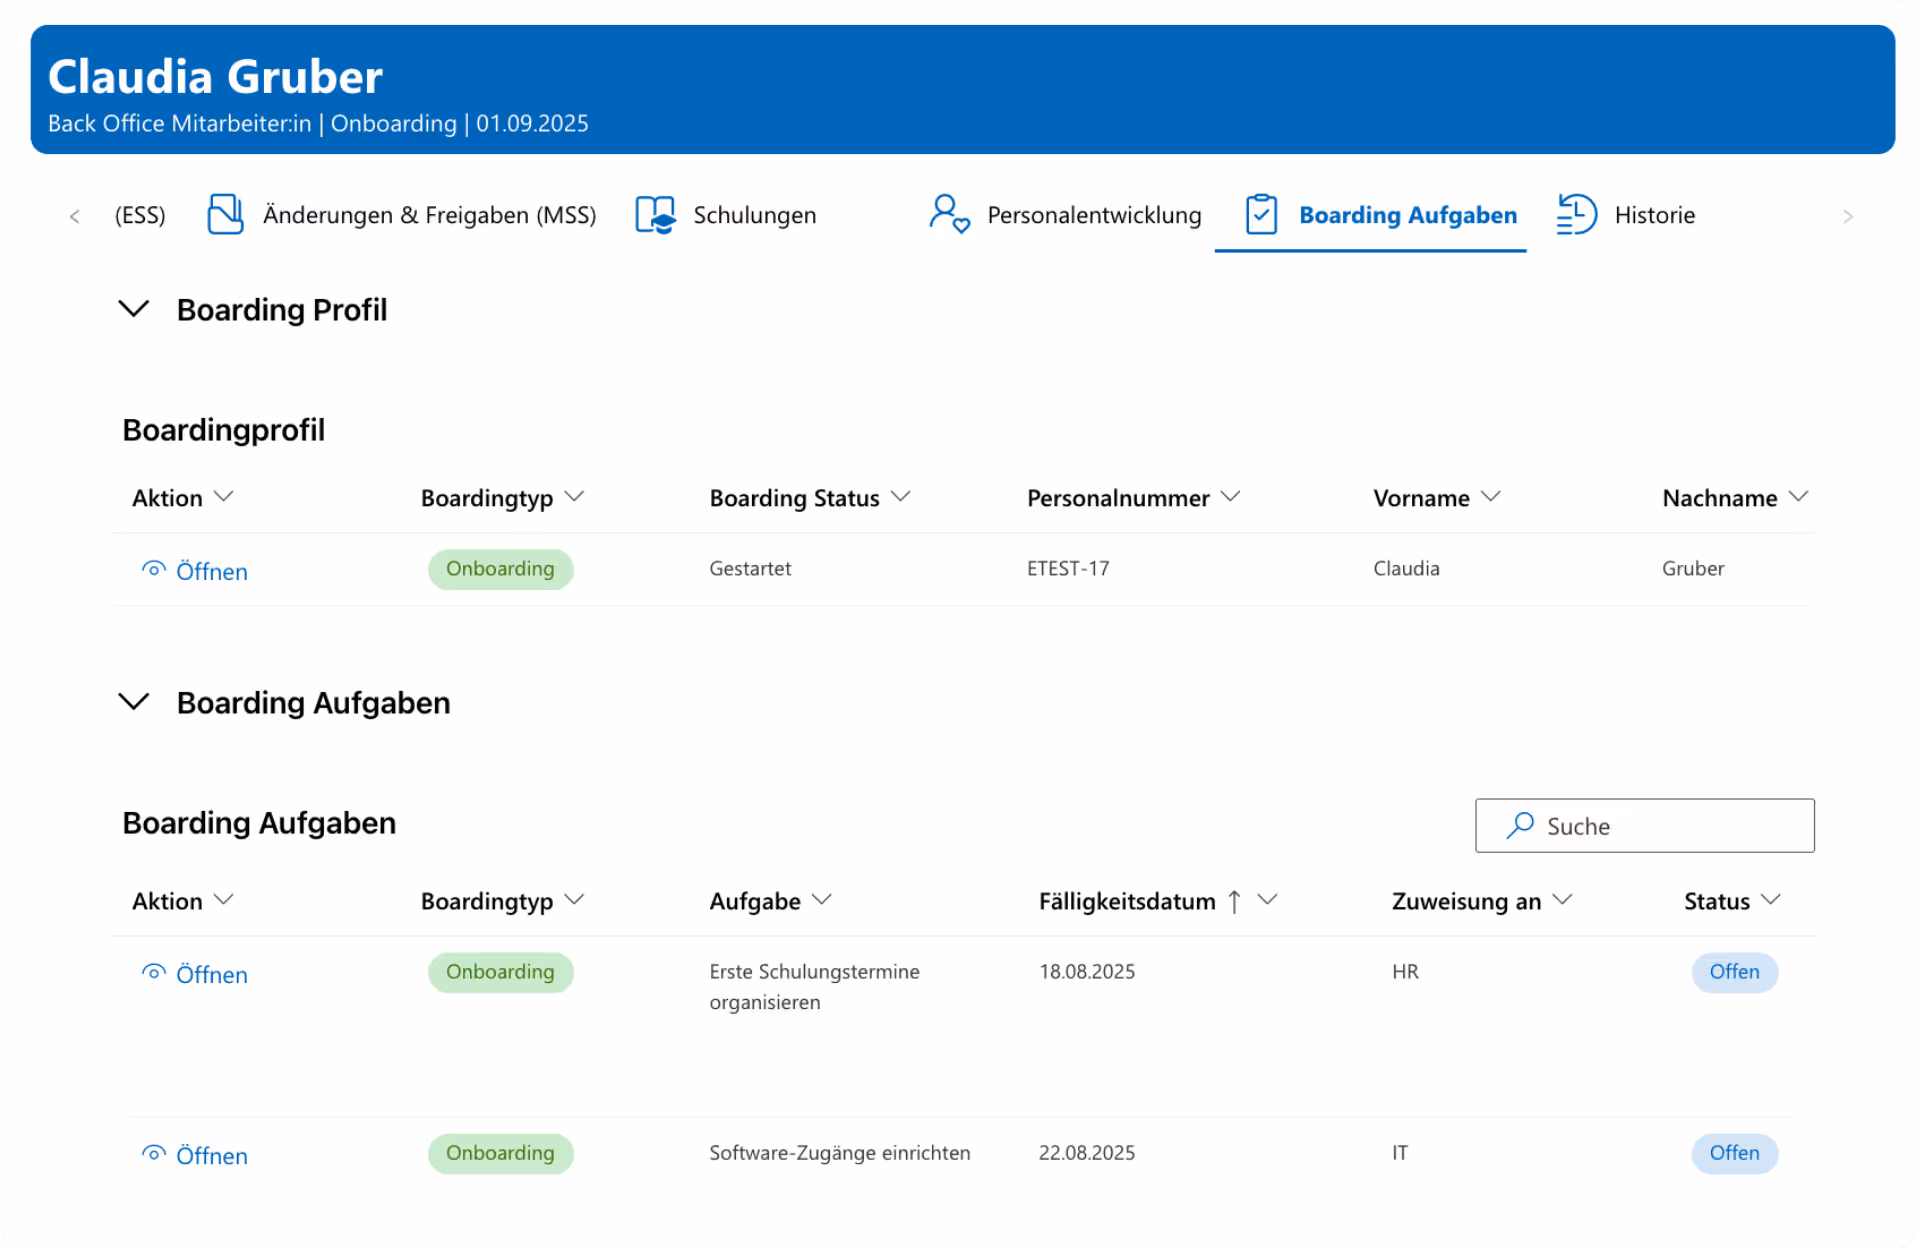Viewport: 1920px width, 1248px height.
Task: Click the Schulungen book icon
Action: click(x=655, y=214)
